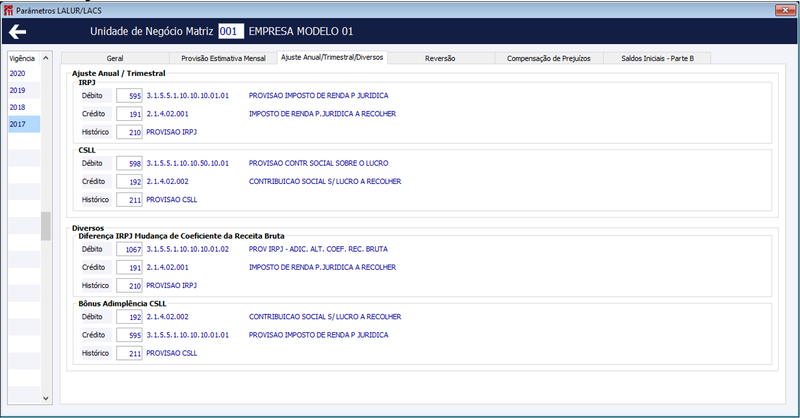The image size is (800, 418).
Task: Click IRPJ Histórico field 210
Action: [x=129, y=132]
